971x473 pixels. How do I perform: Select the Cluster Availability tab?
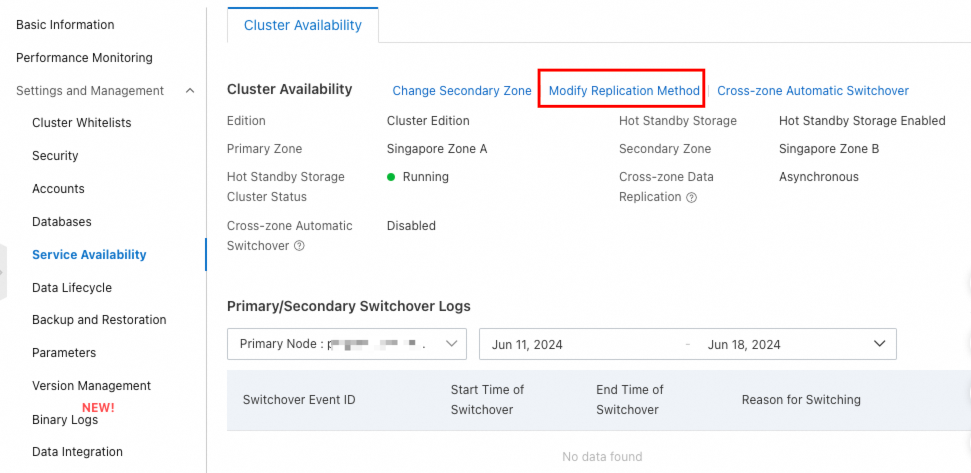click(x=302, y=25)
